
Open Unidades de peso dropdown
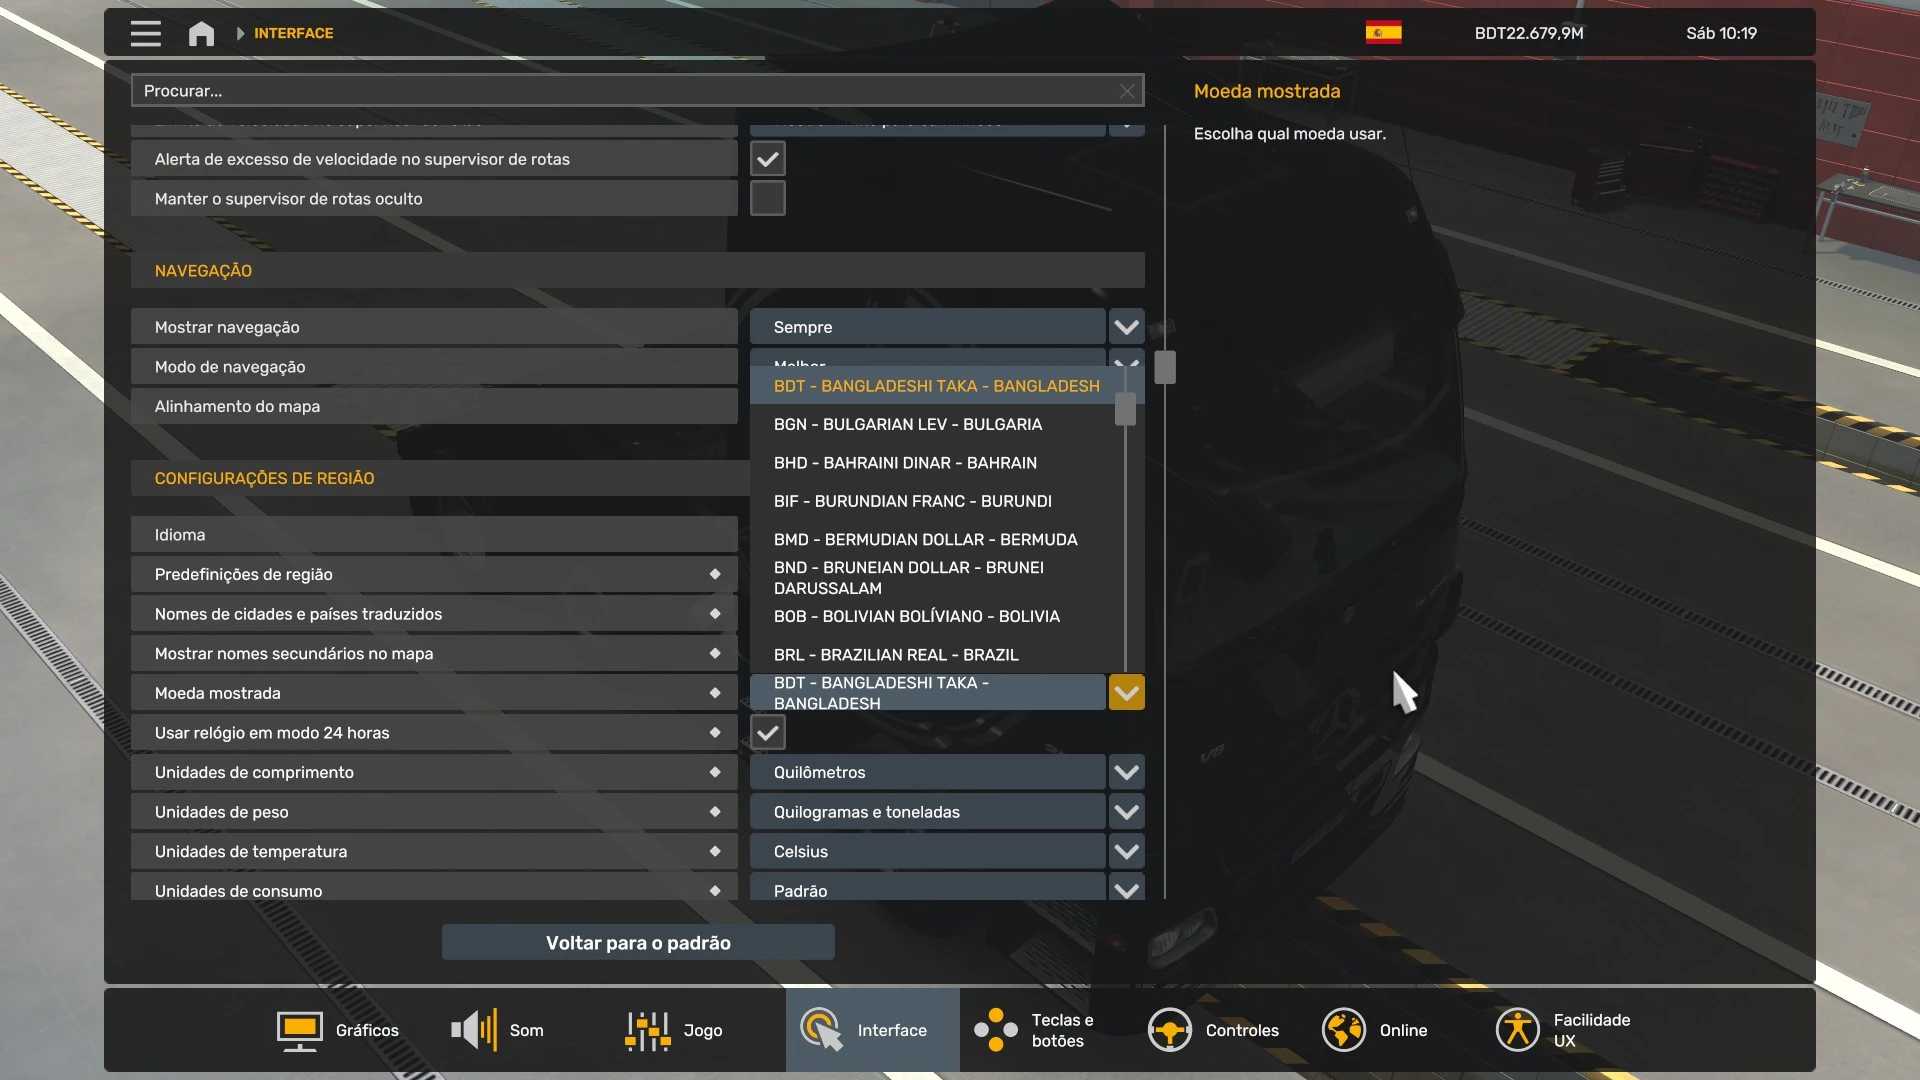[x=1126, y=812]
